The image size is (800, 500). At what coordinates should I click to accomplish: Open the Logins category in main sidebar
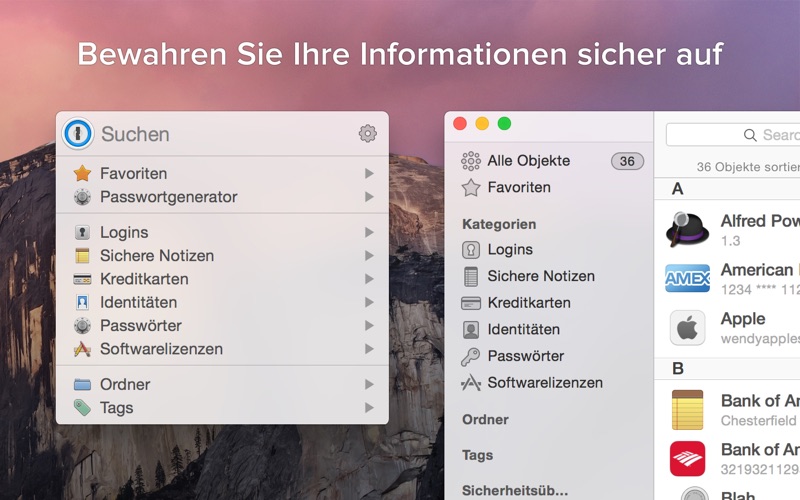pyautogui.click(x=510, y=250)
